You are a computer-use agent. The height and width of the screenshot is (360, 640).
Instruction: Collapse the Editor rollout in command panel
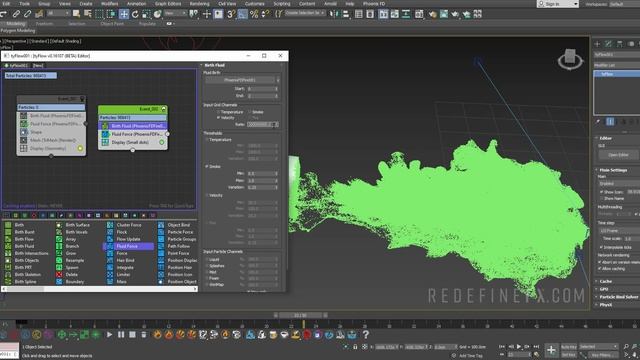(x=604, y=138)
